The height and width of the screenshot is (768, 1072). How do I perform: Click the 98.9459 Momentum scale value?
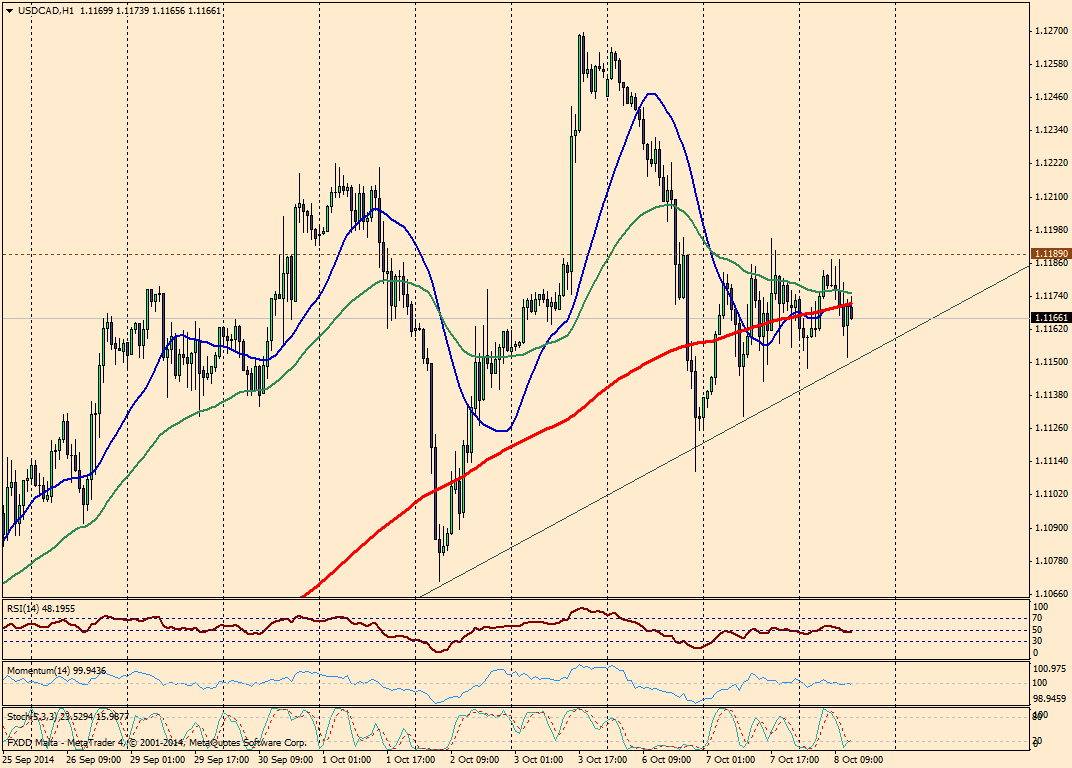pyautogui.click(x=1048, y=699)
